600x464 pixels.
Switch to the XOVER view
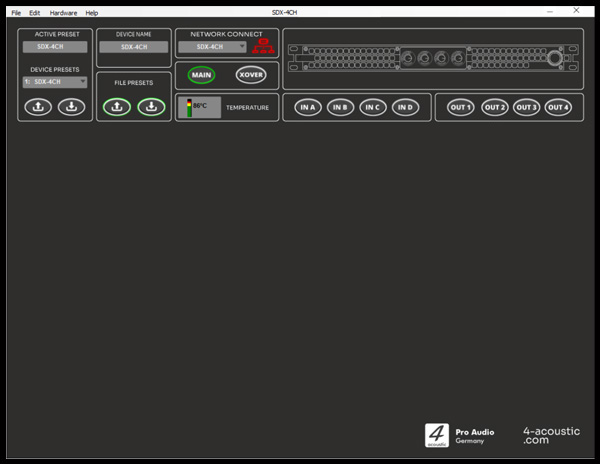click(x=251, y=75)
